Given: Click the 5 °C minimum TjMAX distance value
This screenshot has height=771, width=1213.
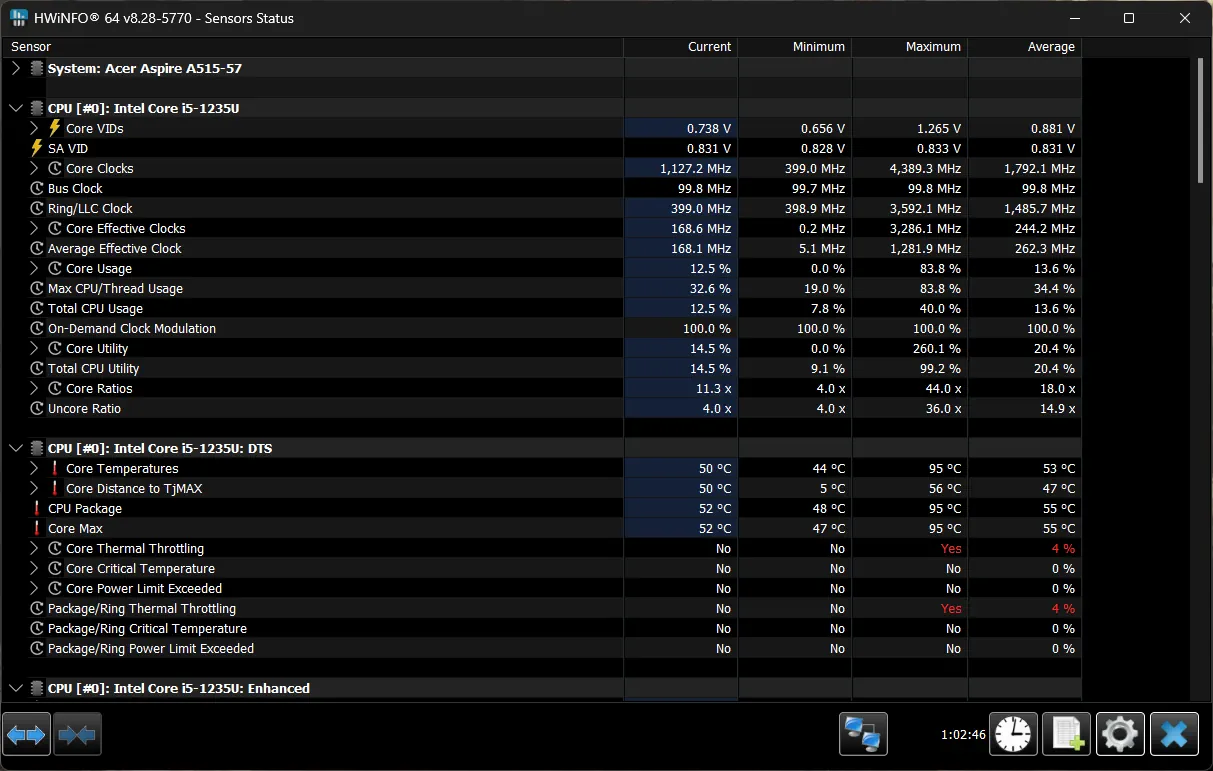Looking at the screenshot, I should click(x=830, y=488).
